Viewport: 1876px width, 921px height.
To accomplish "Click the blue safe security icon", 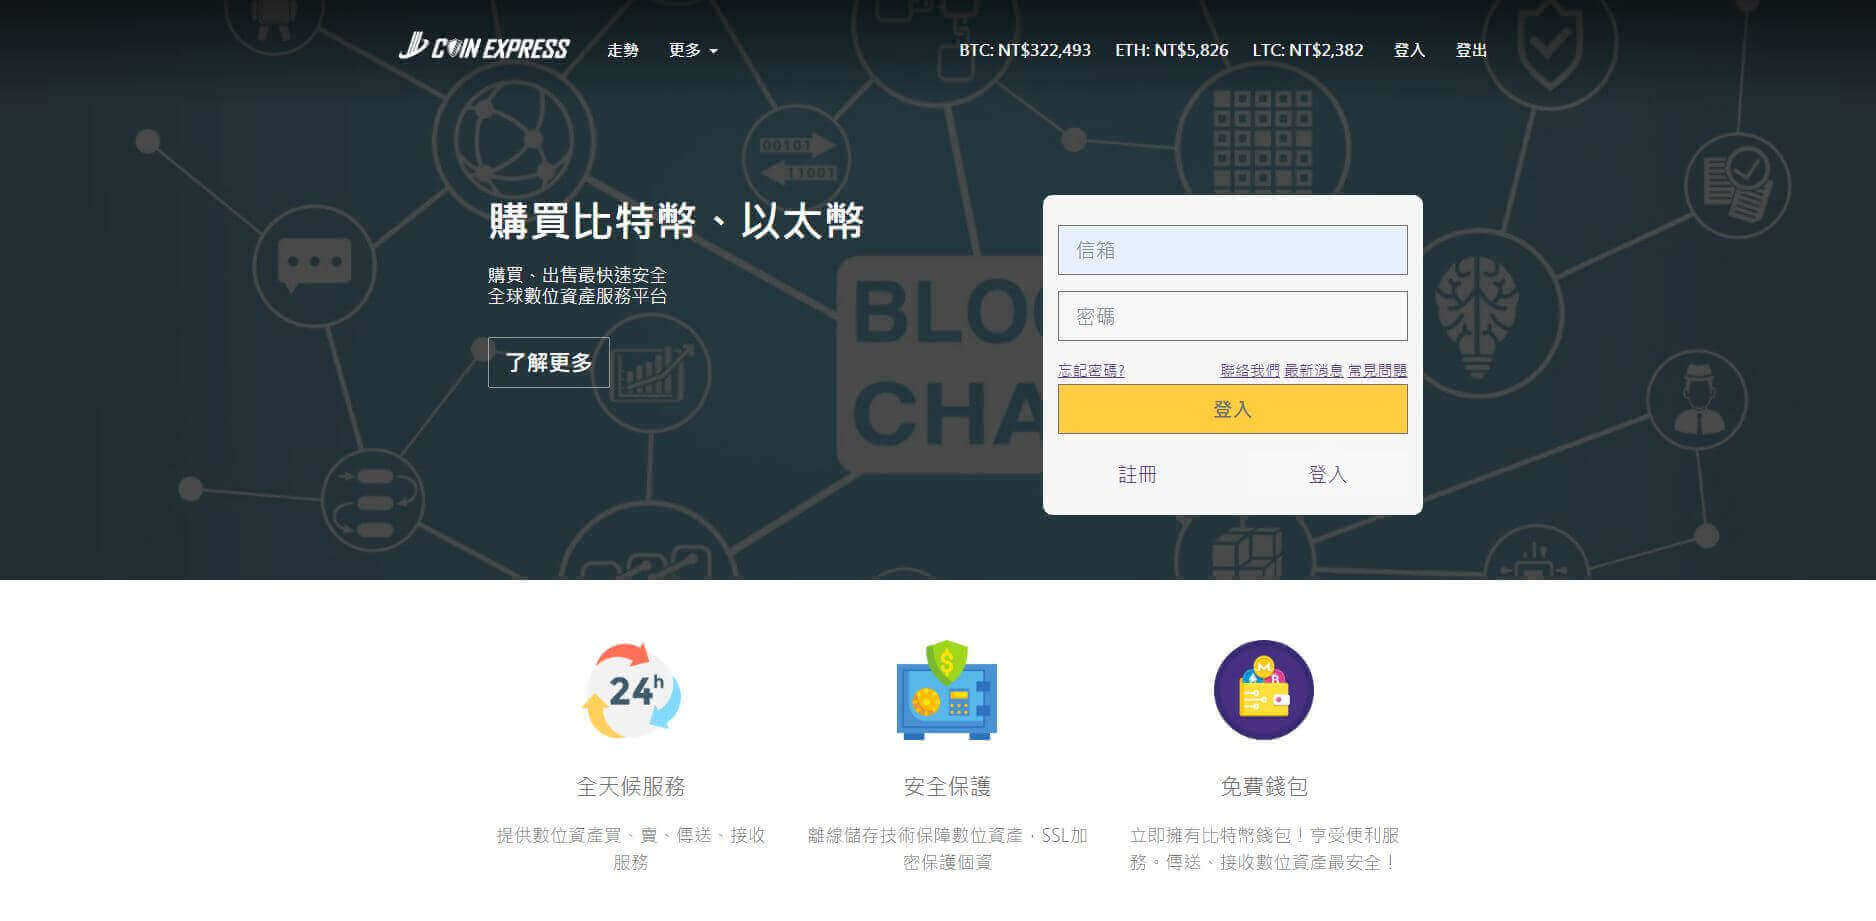I will (x=946, y=690).
